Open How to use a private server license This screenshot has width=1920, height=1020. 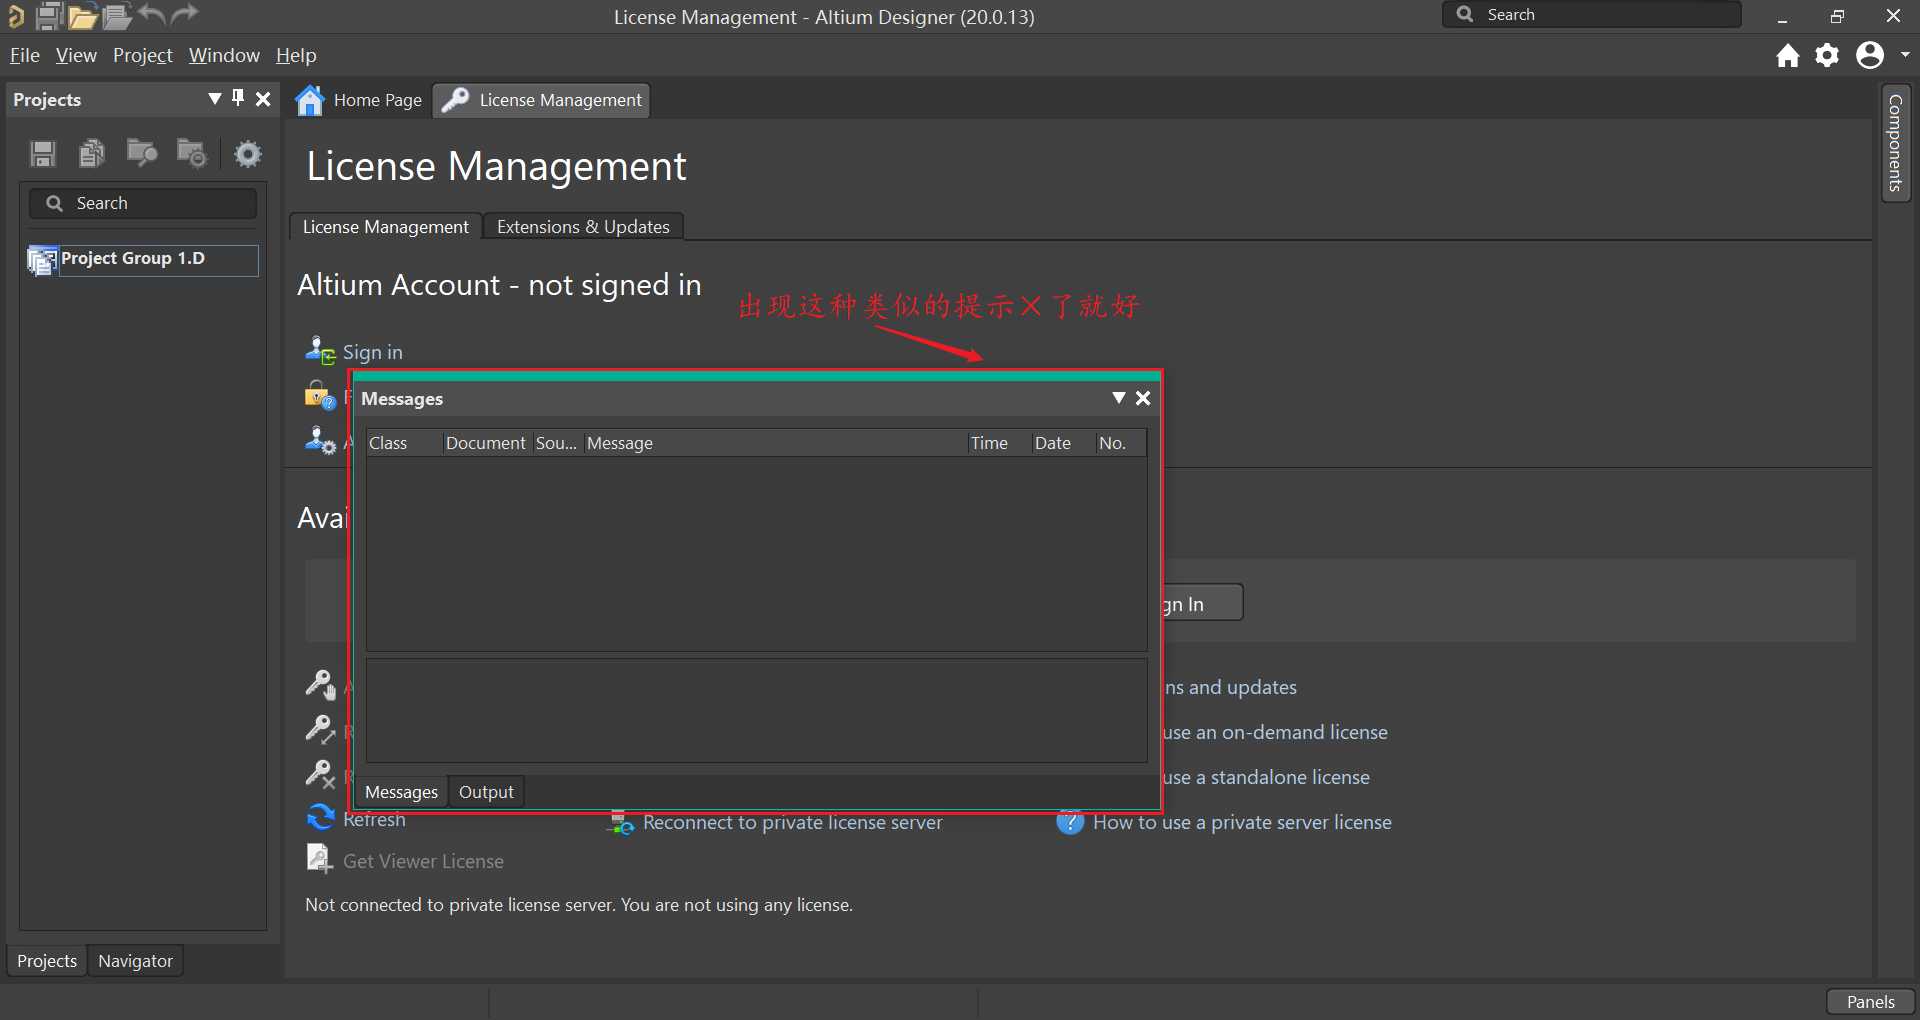tap(1242, 822)
